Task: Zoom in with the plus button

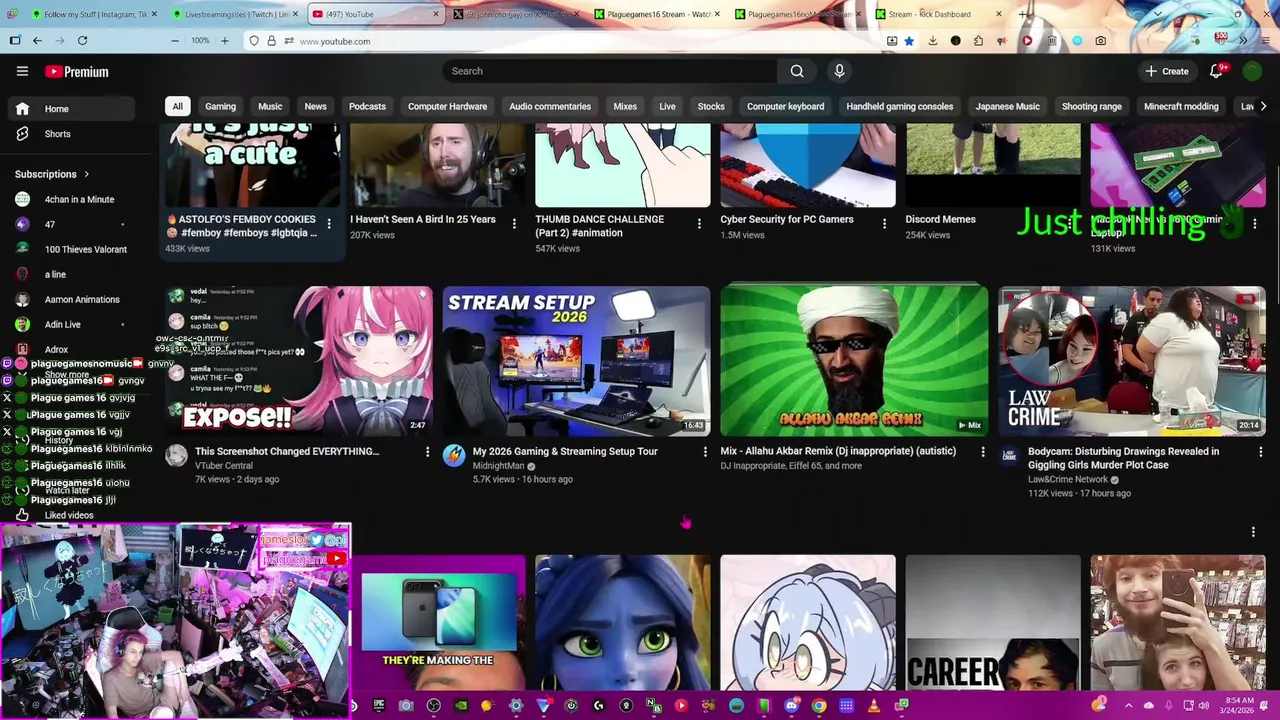Action: [224, 41]
